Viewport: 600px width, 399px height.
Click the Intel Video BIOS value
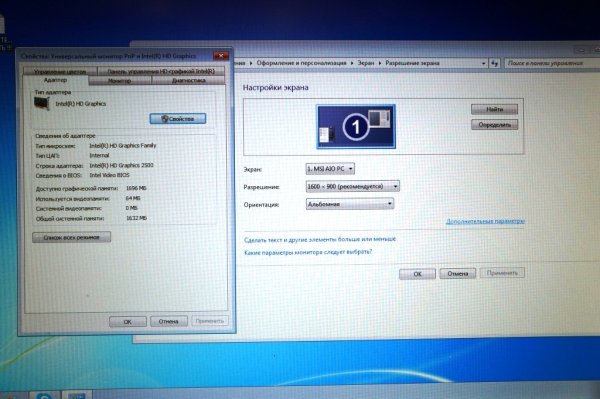click(x=109, y=175)
